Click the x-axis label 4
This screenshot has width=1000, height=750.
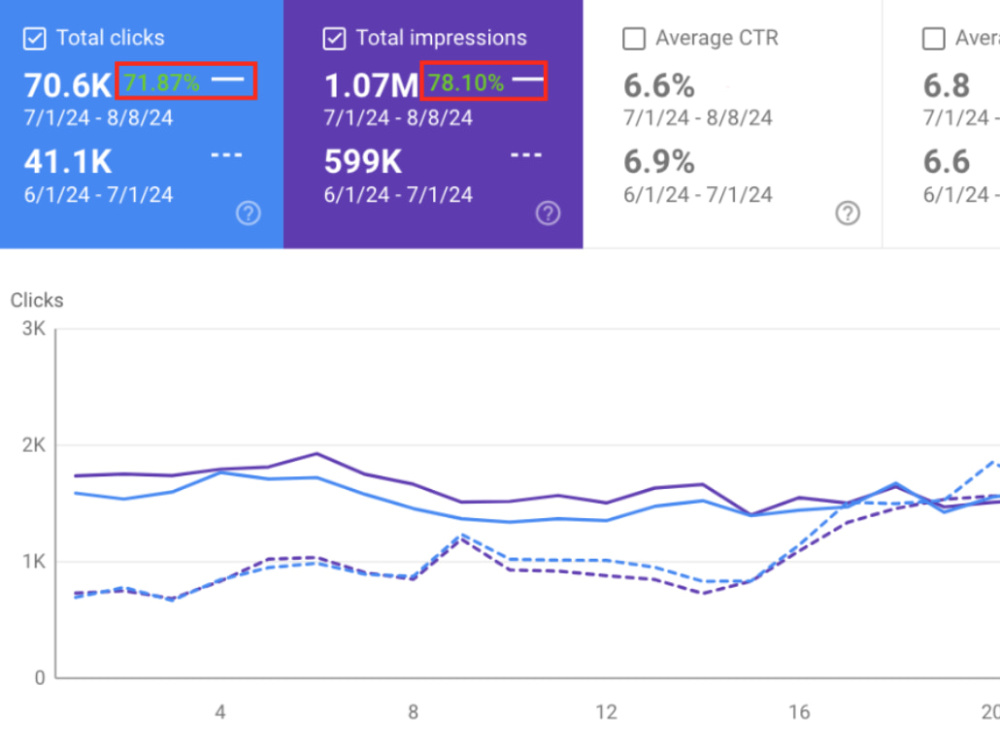point(220,712)
